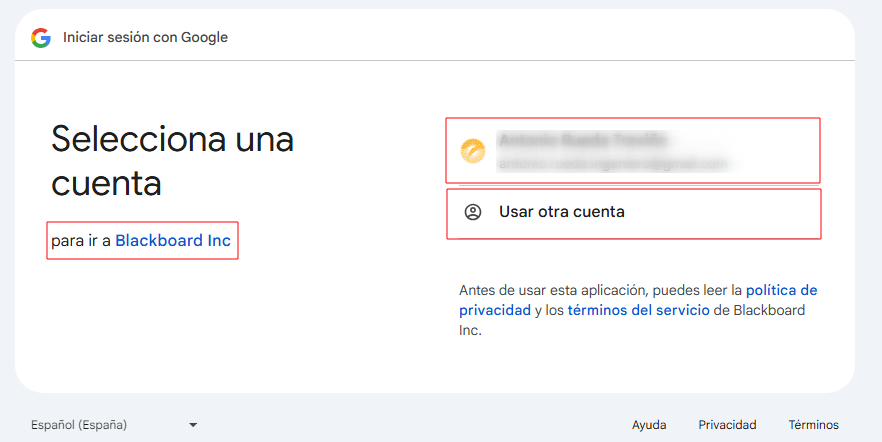Choose the 'Usar otra cuenta' option
This screenshot has width=882, height=442.
[x=632, y=213]
